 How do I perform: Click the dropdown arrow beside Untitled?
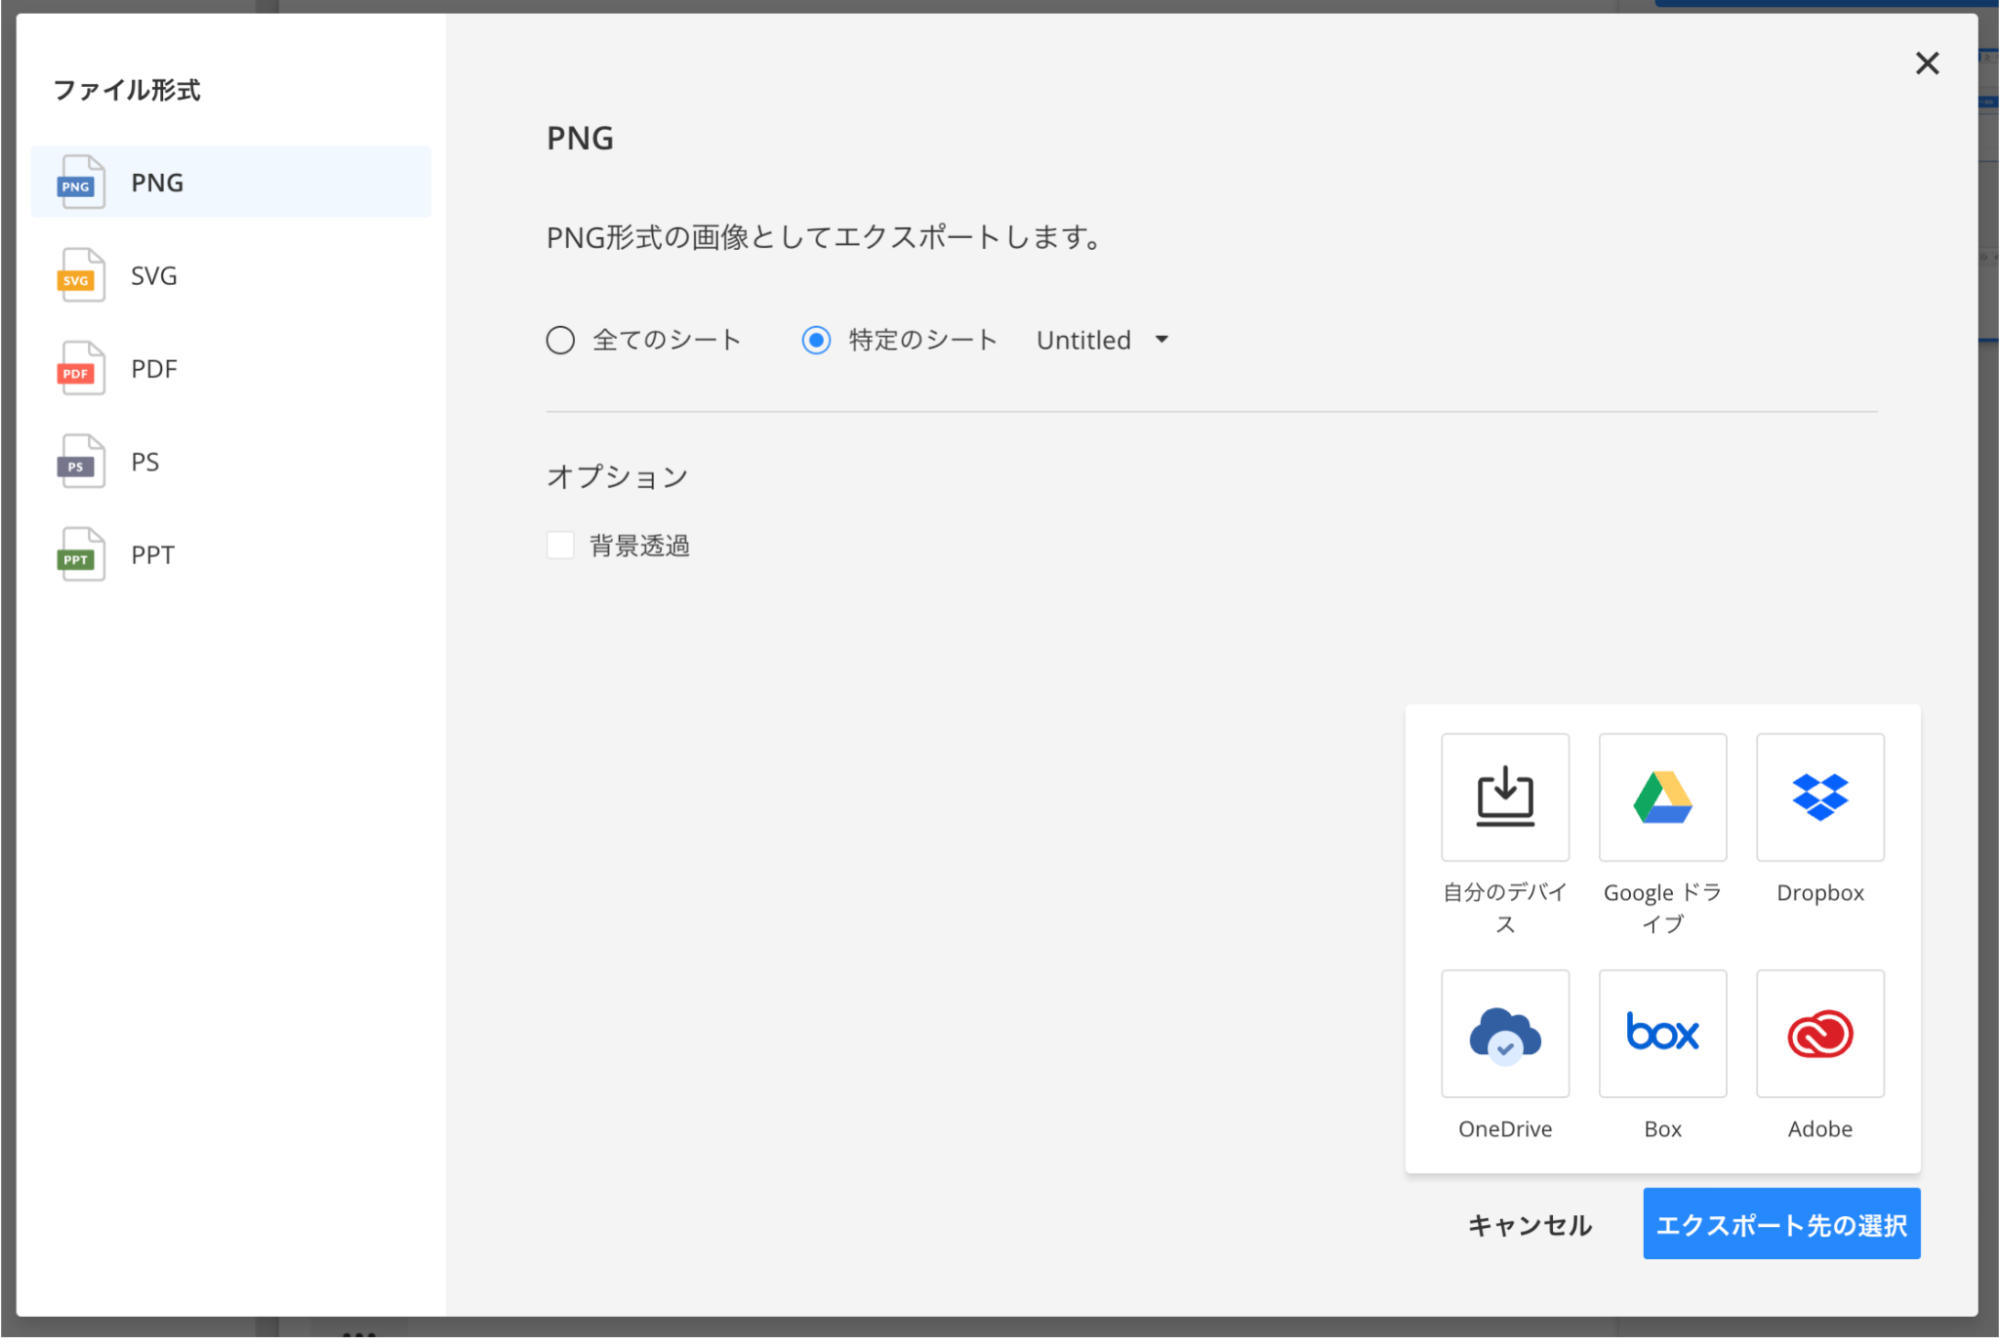click(x=1161, y=340)
